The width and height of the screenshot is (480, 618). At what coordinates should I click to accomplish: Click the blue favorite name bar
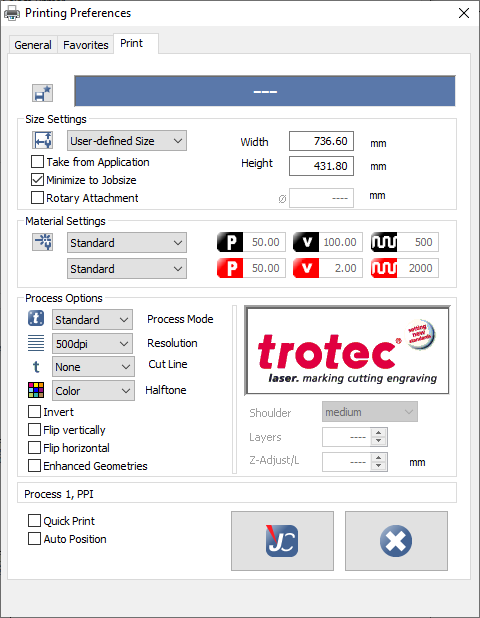tap(265, 91)
